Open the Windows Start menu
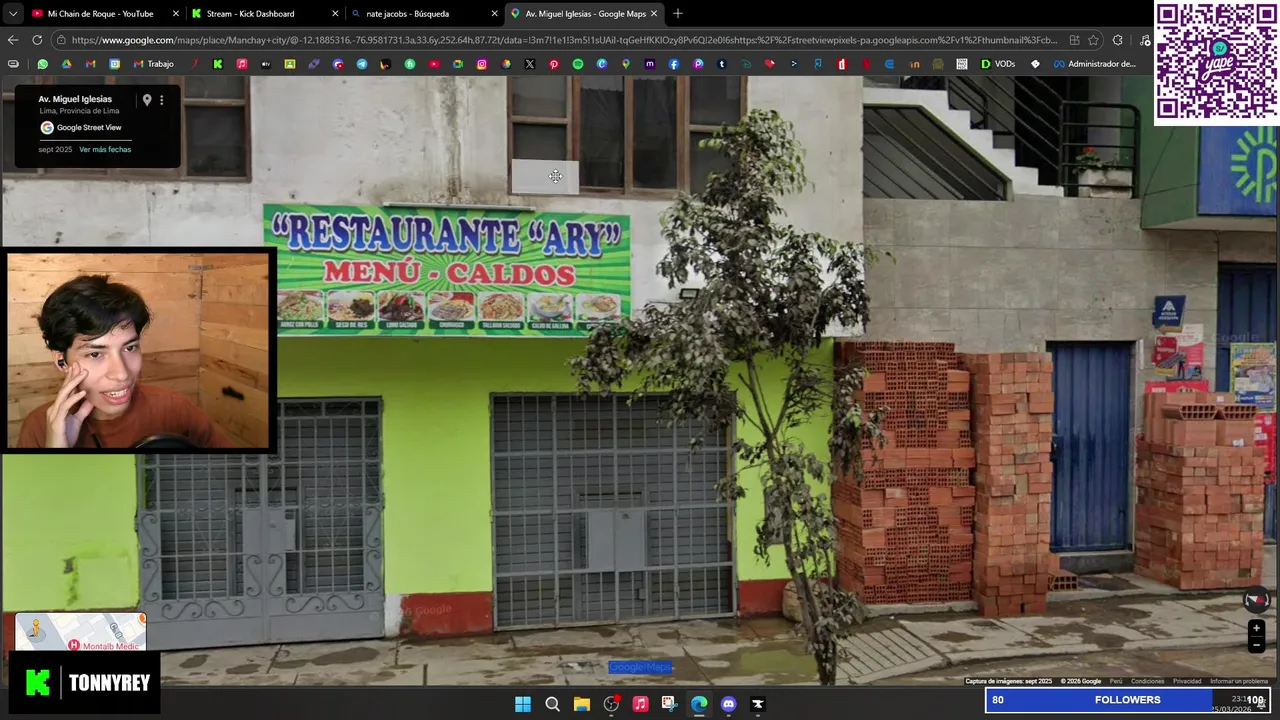This screenshot has height=720, width=1280. click(x=523, y=704)
